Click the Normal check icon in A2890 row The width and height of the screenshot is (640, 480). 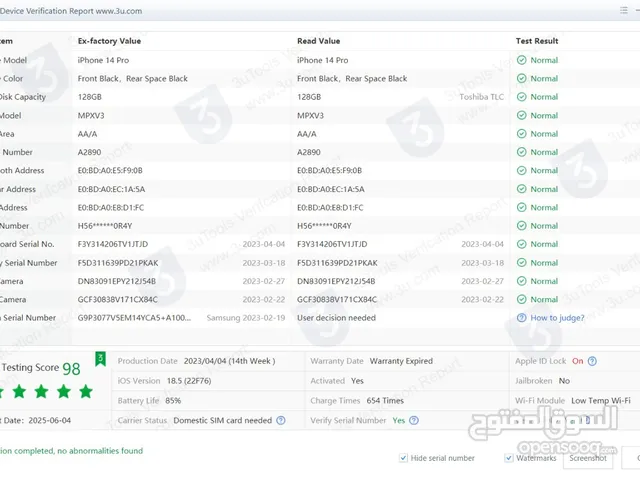(521, 152)
